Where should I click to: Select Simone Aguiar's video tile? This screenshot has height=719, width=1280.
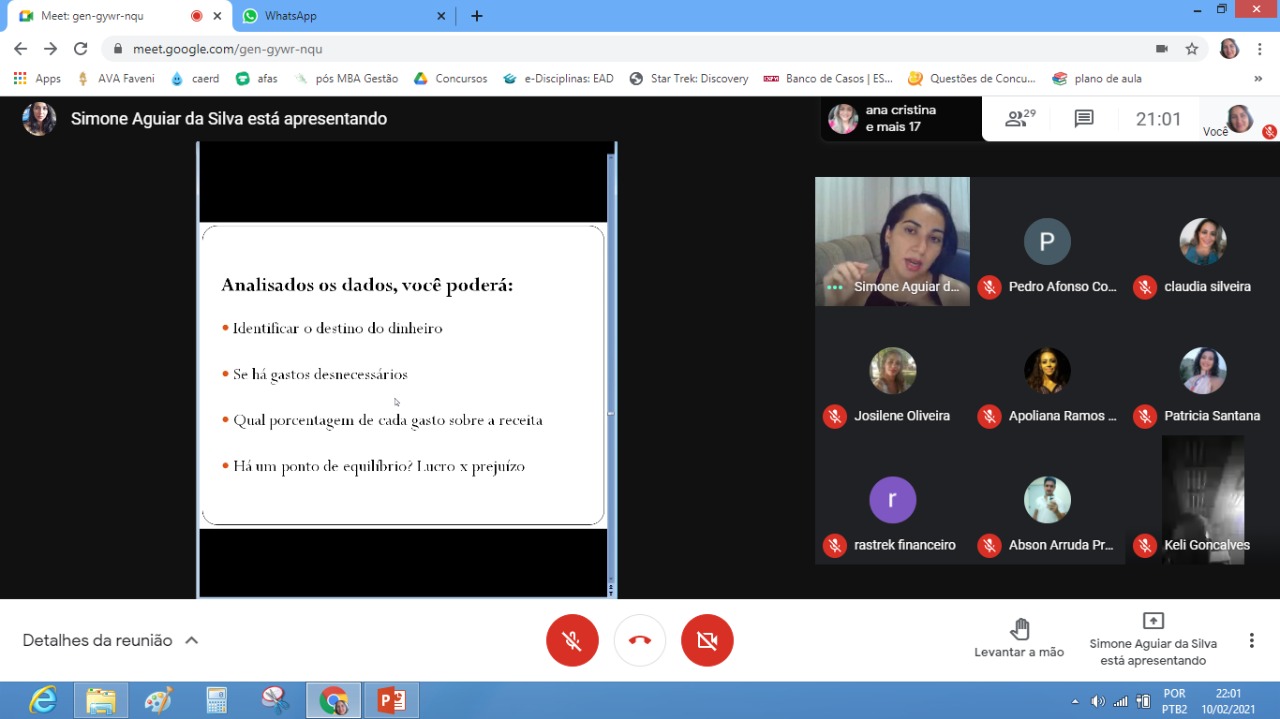coord(892,241)
